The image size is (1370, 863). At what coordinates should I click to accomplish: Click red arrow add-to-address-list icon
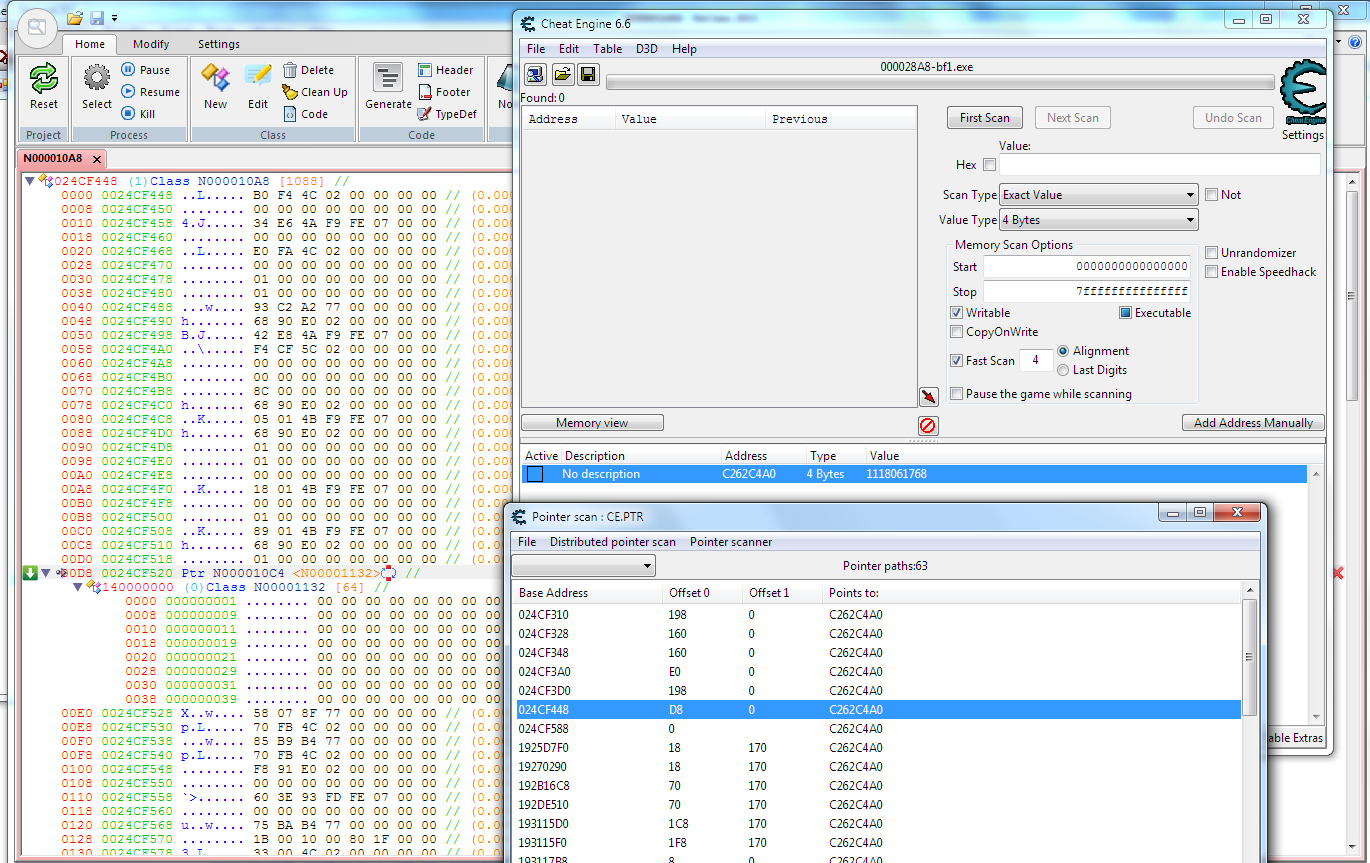(929, 397)
